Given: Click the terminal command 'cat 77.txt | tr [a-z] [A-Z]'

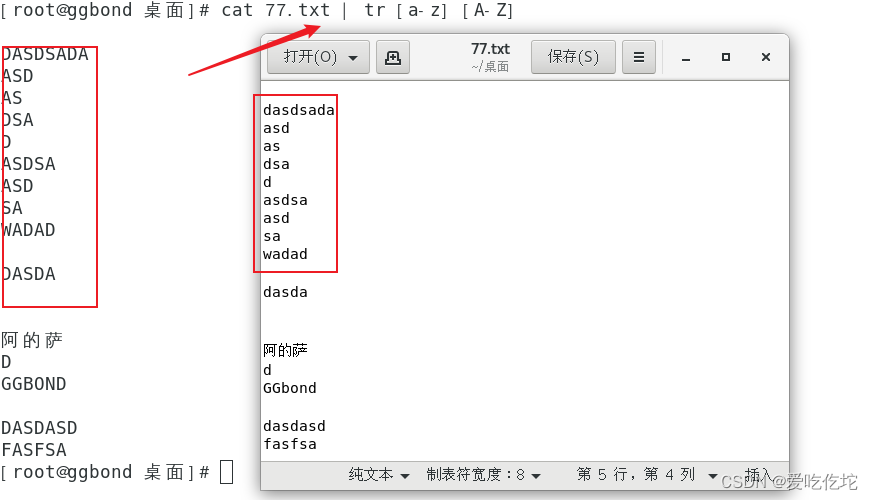Looking at the screenshot, I should (367, 11).
